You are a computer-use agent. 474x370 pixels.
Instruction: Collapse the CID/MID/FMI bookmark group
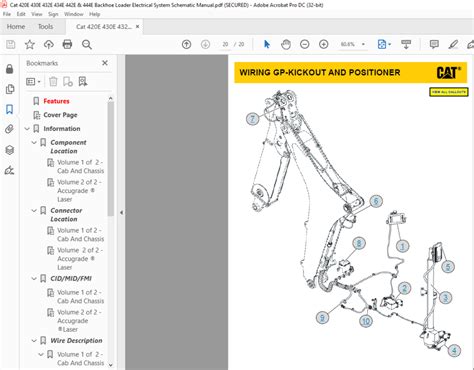click(x=34, y=279)
